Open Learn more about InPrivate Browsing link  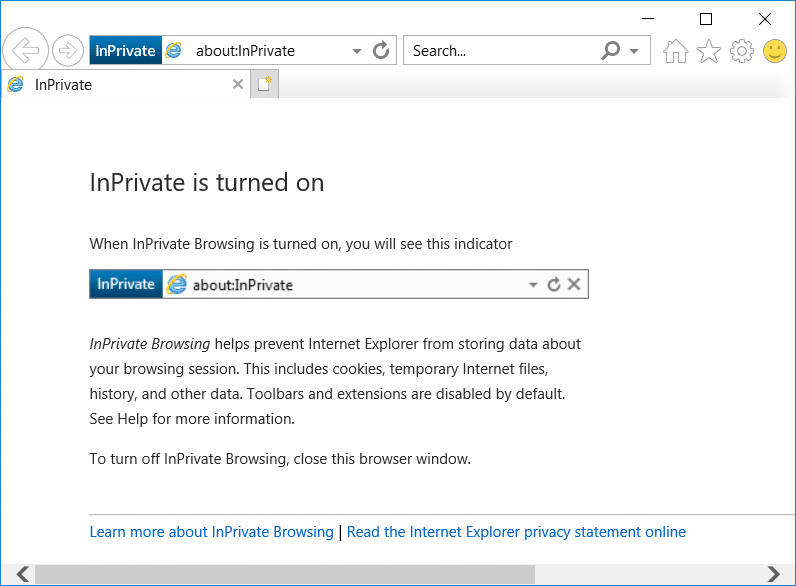(x=211, y=532)
